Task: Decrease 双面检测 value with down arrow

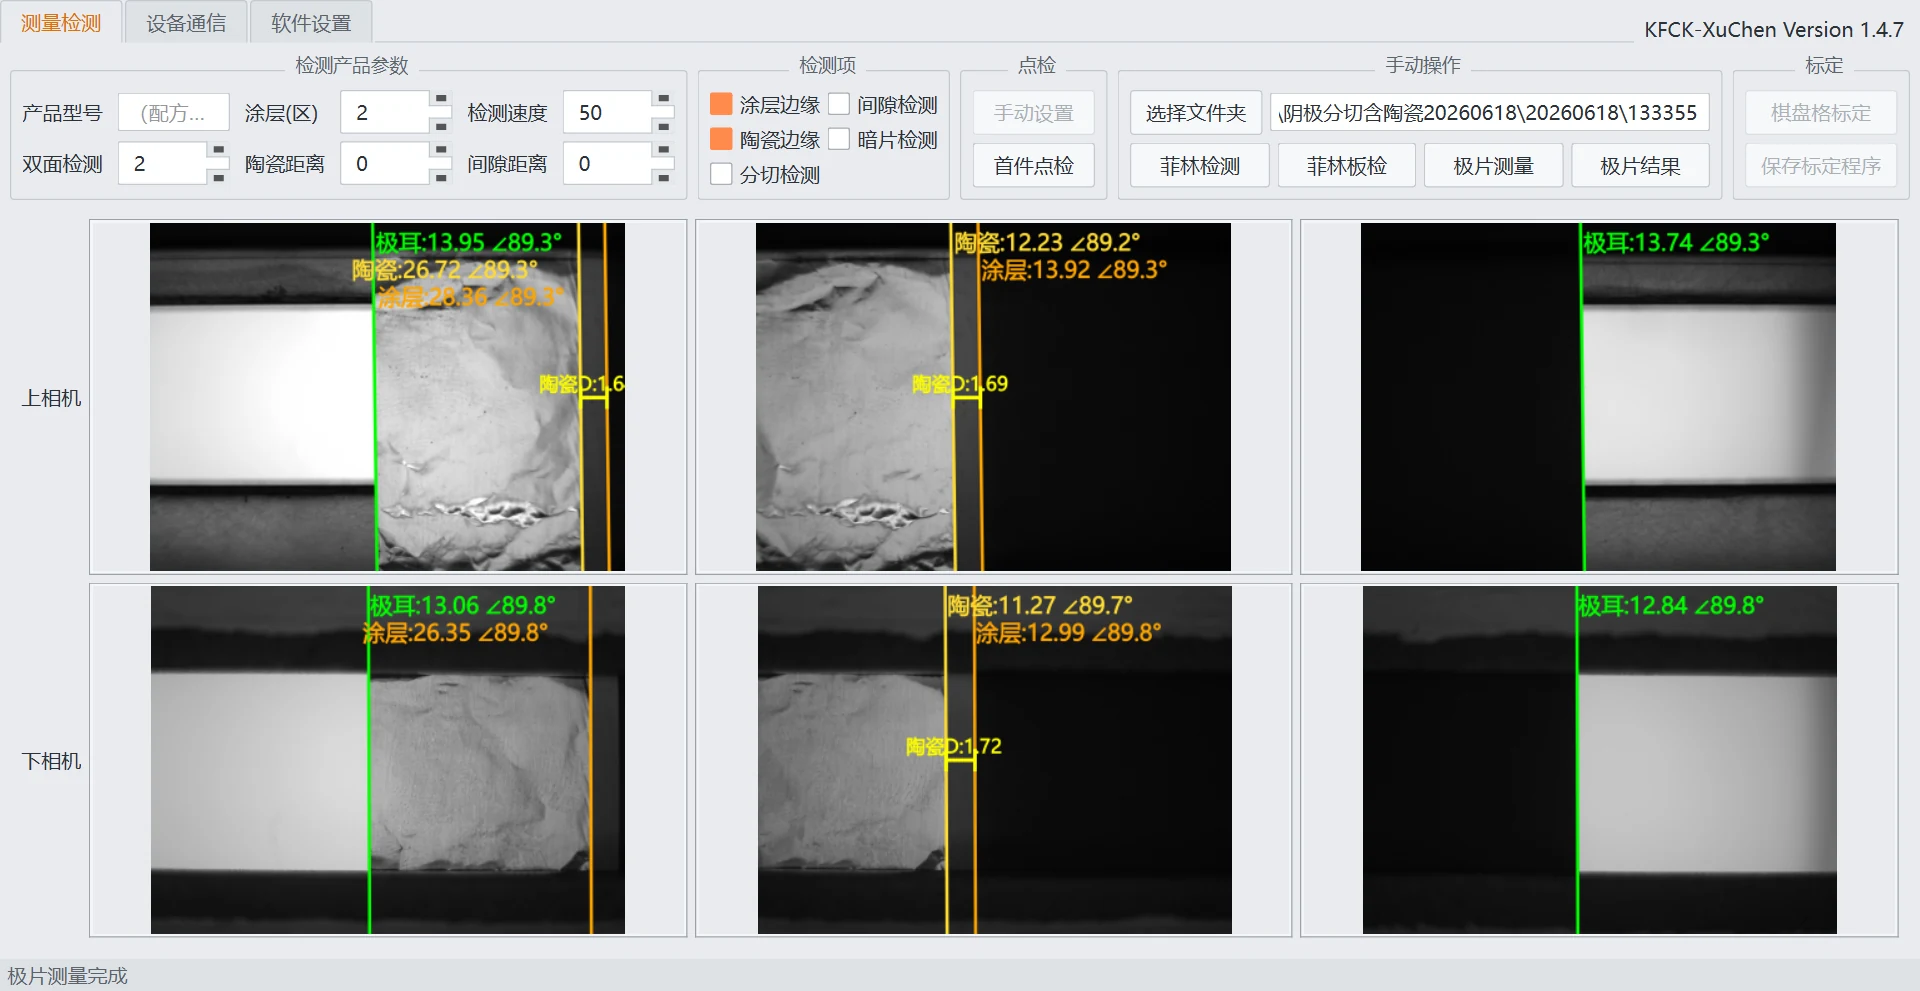Action: click(x=218, y=176)
